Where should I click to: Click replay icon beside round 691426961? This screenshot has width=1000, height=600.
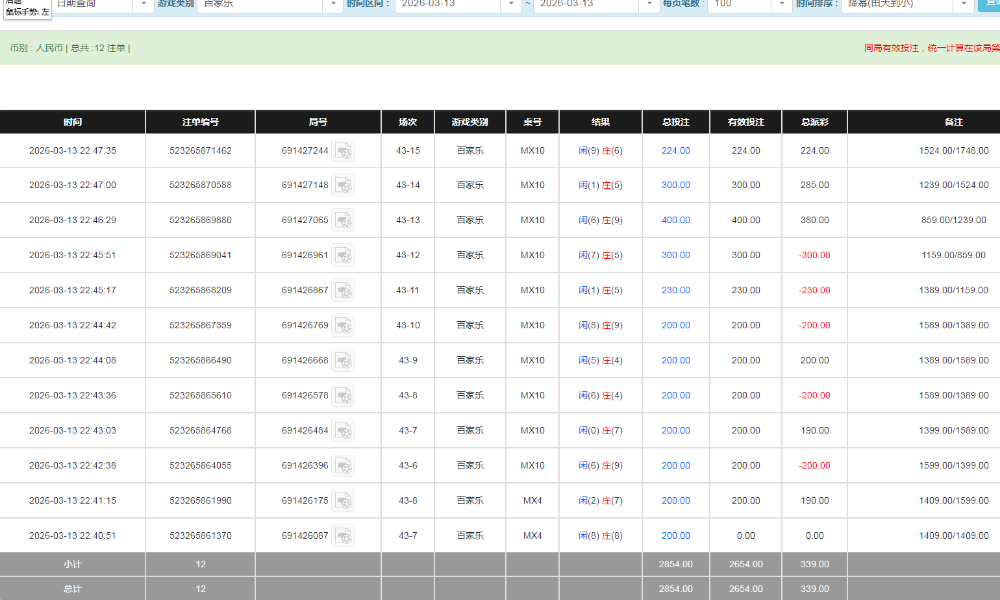tap(343, 256)
